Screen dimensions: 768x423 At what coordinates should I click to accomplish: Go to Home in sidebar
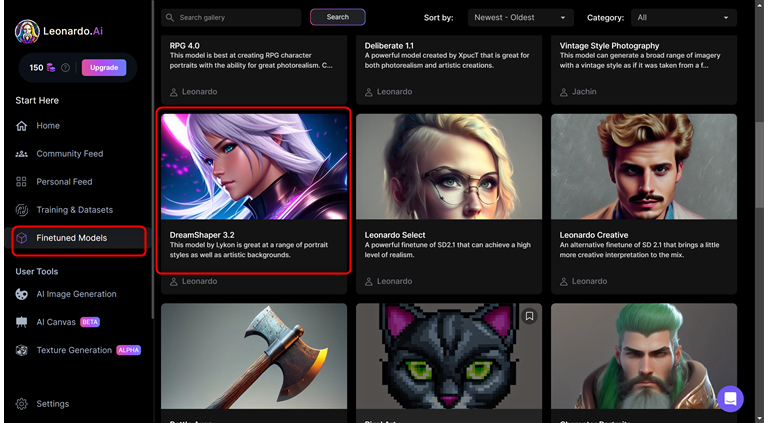coord(48,126)
